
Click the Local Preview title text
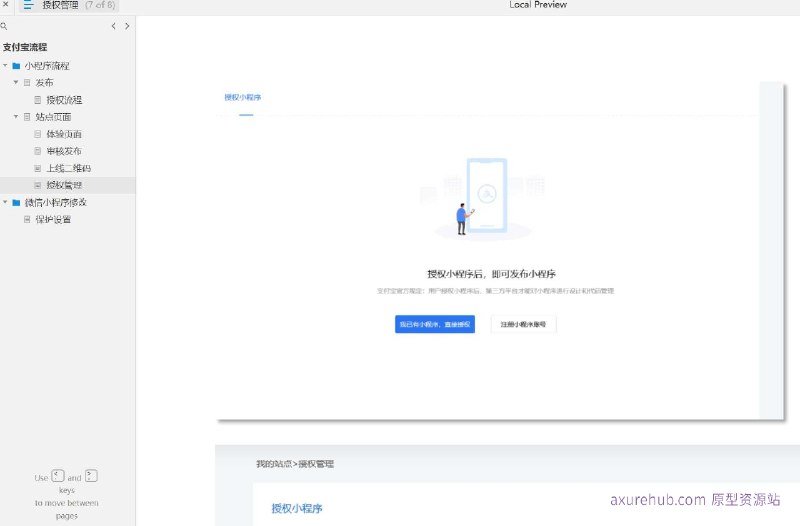(538, 5)
